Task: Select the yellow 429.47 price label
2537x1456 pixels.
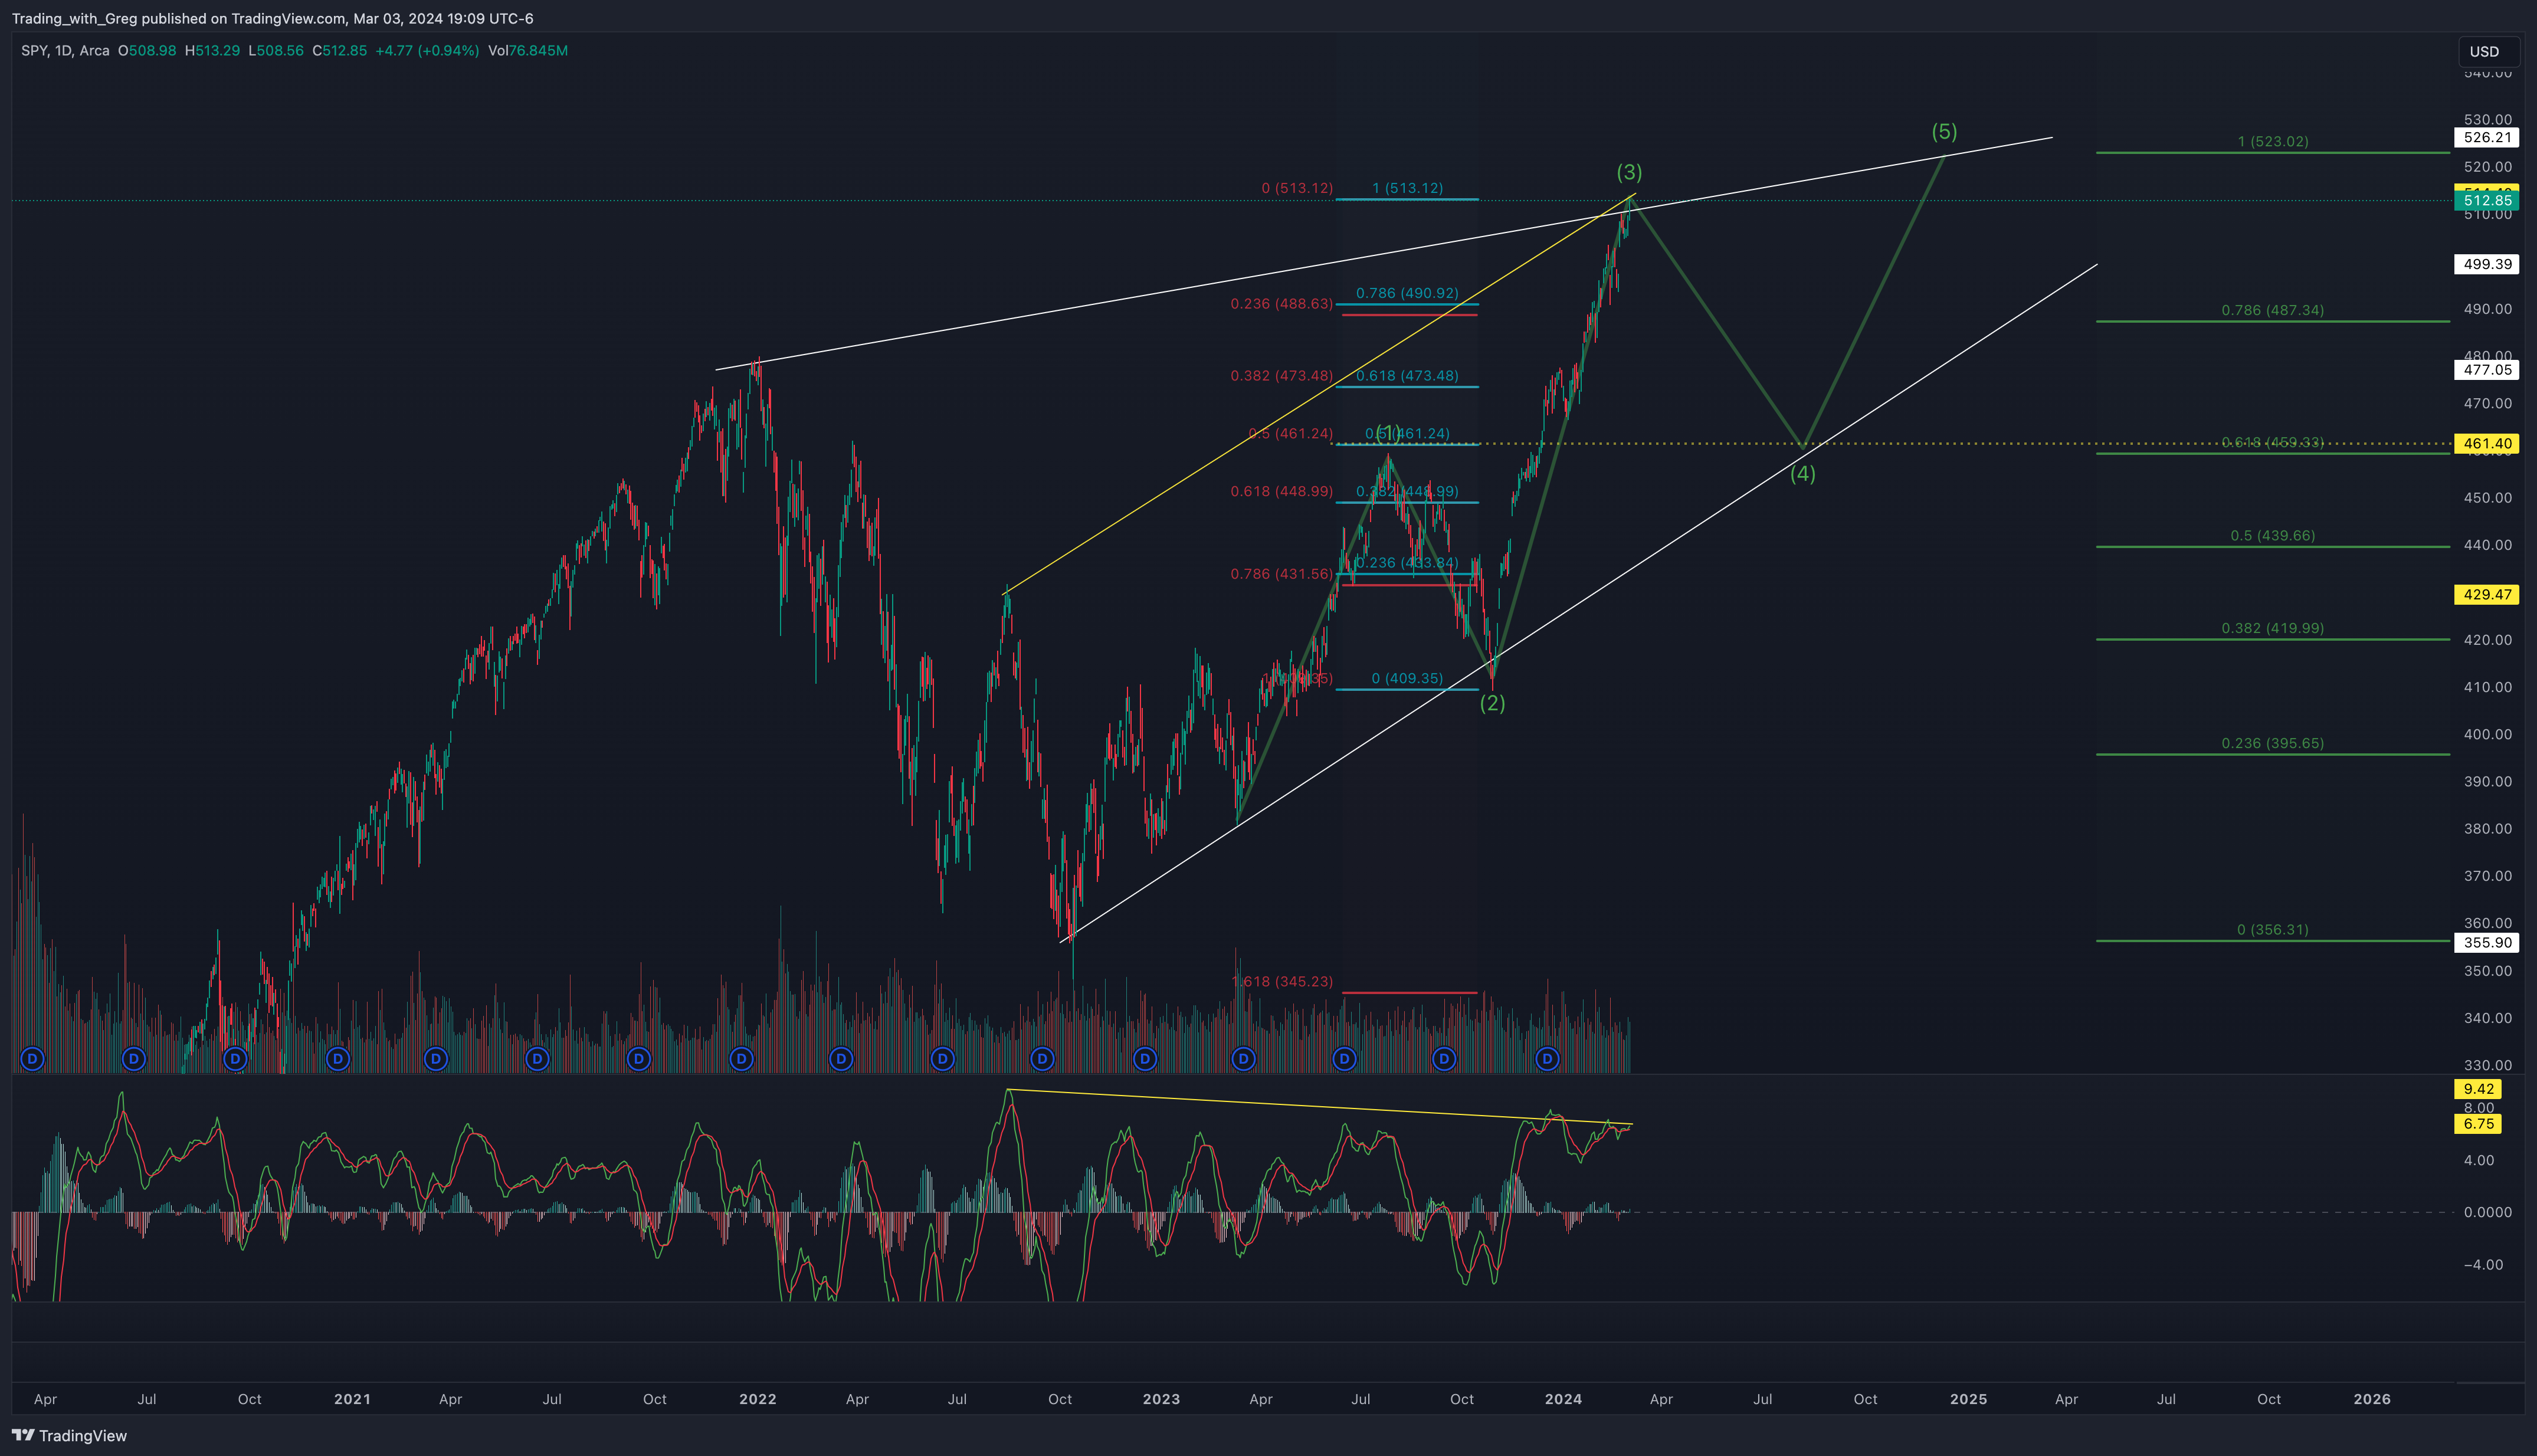Action: [x=2487, y=595]
